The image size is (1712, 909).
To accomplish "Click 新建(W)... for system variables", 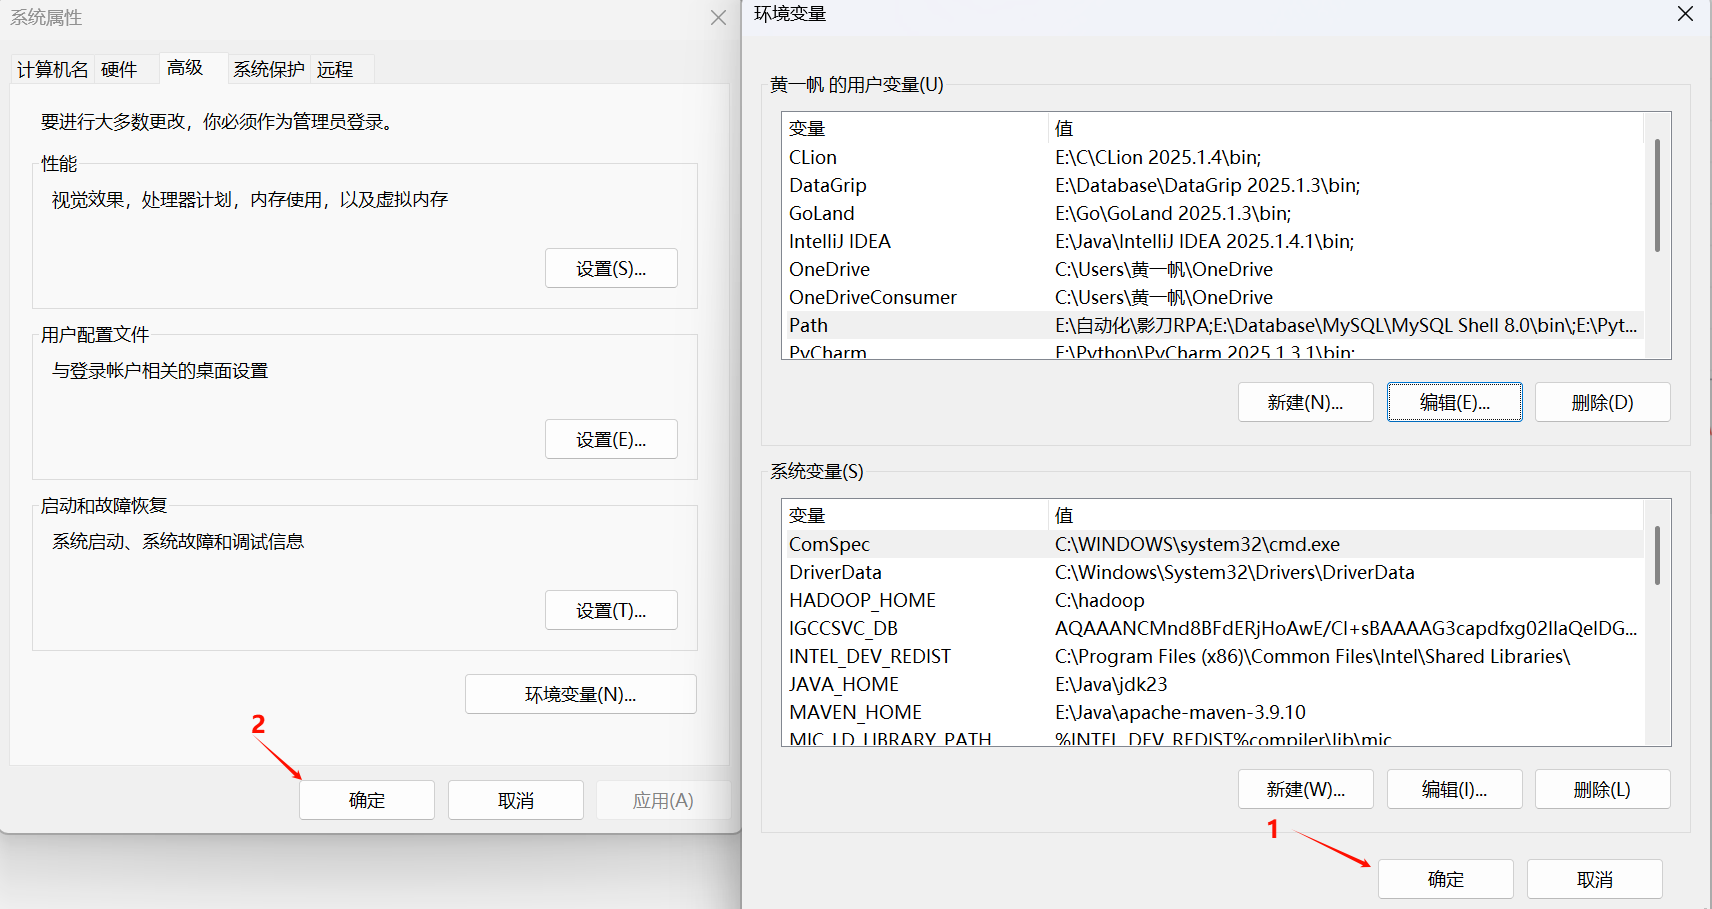I will [x=1305, y=790].
